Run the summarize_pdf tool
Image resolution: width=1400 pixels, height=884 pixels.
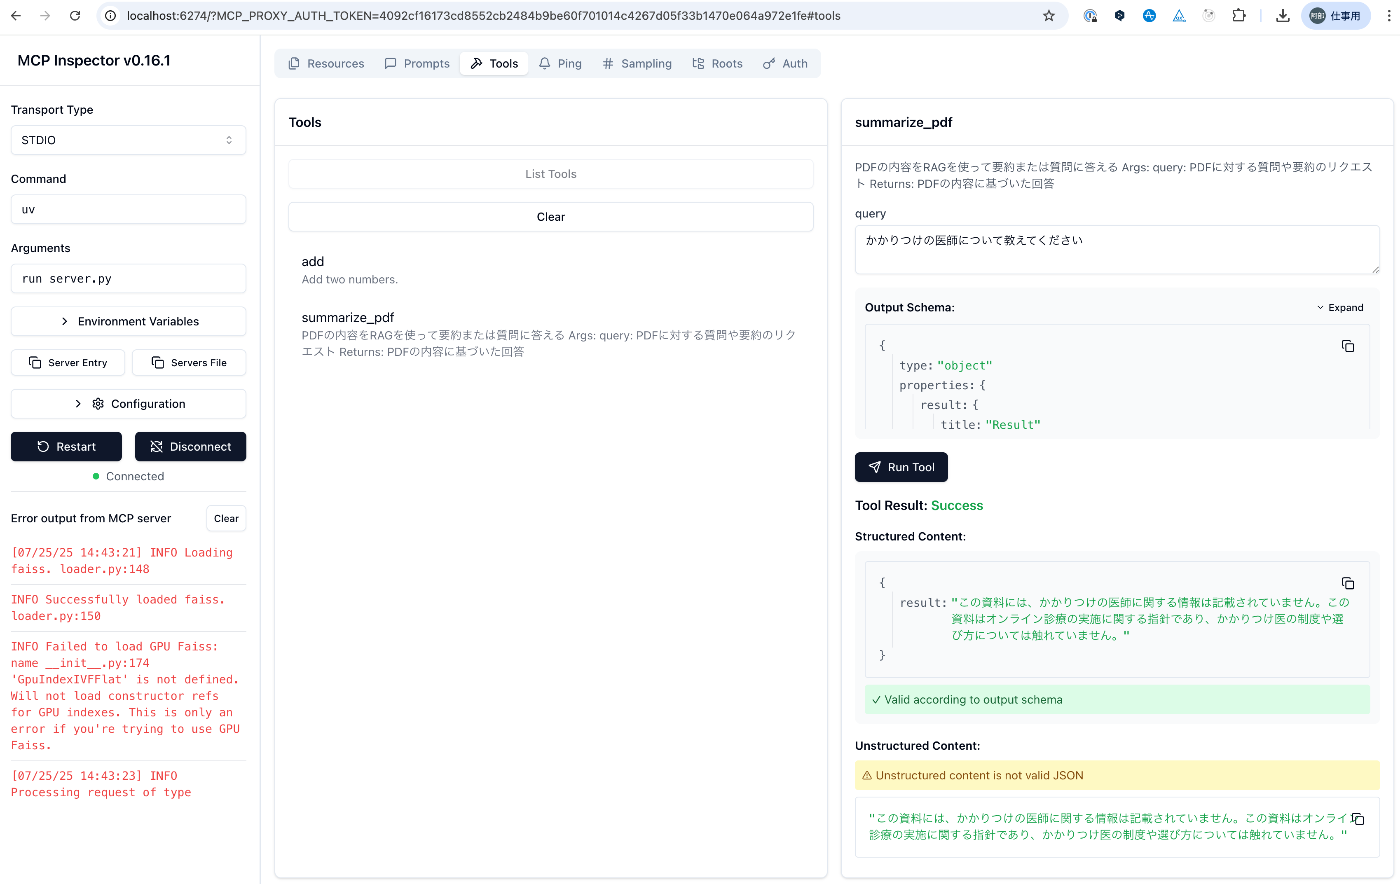coord(901,467)
